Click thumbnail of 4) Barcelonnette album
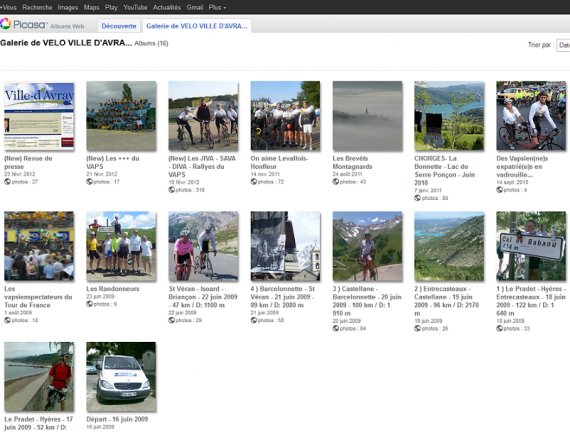 pyautogui.click(x=285, y=246)
